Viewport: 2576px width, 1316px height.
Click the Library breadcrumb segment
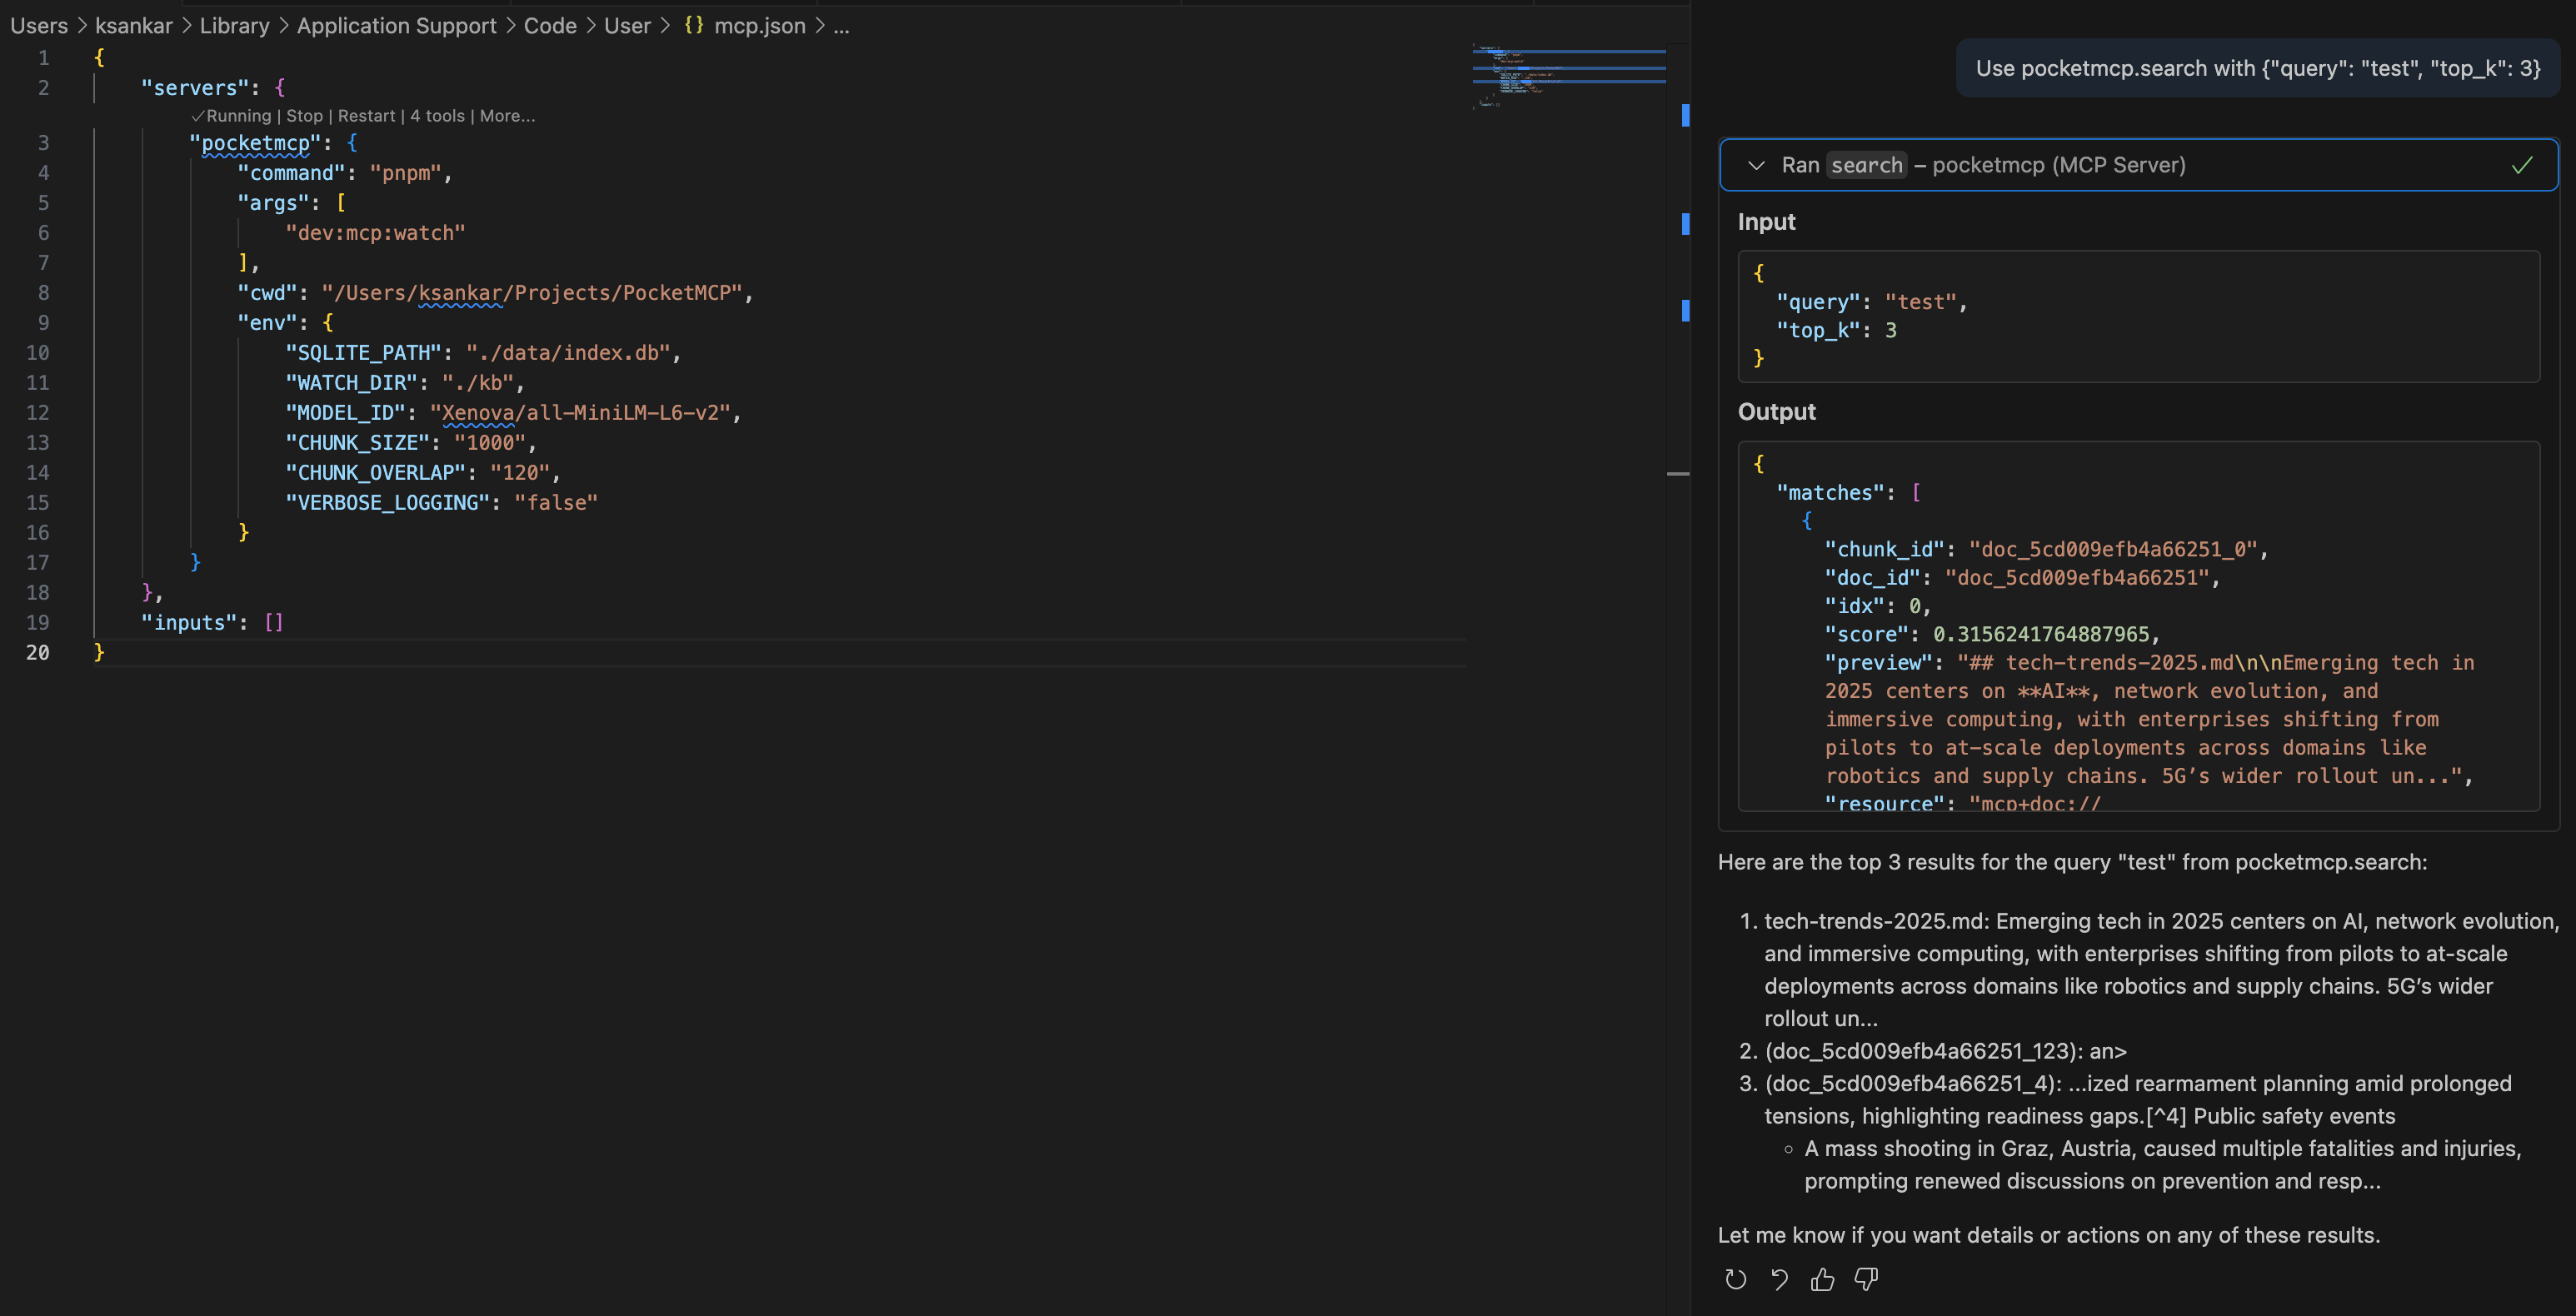pyautogui.click(x=234, y=26)
